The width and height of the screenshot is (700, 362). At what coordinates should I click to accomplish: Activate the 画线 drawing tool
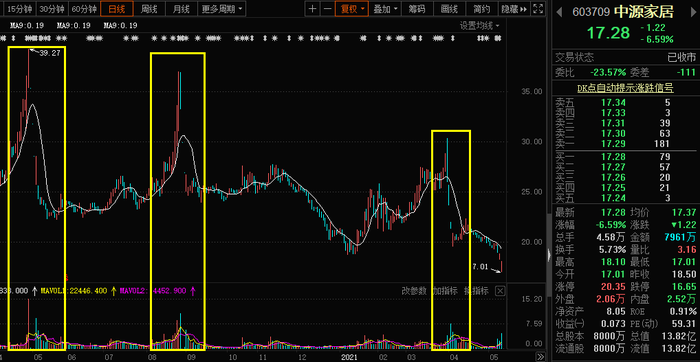449,8
